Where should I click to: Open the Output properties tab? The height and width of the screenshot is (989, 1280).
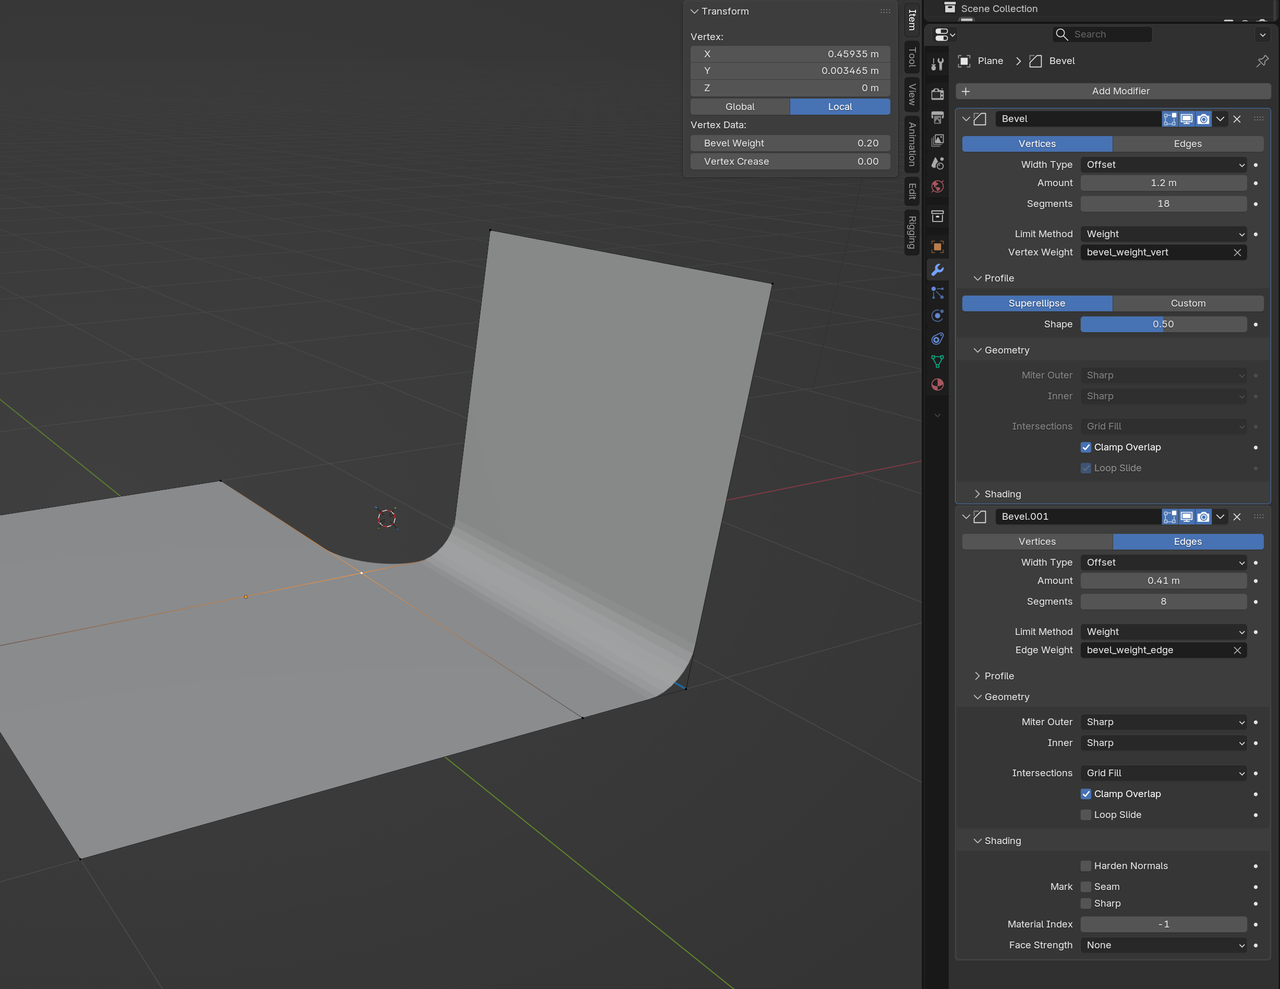tap(937, 116)
